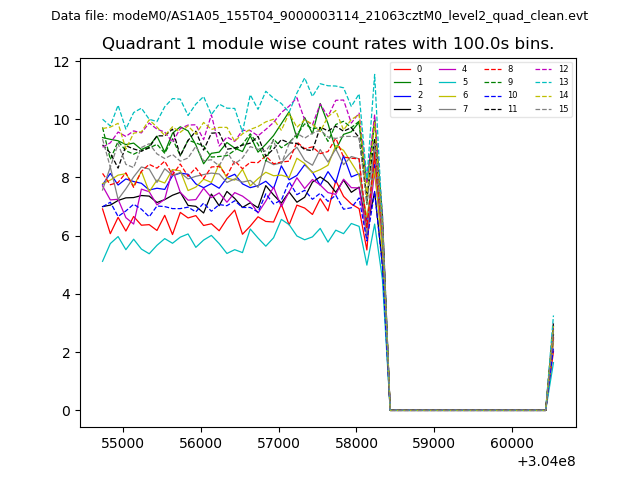Select the y-axis tick label 6
Image resolution: width=640 pixels, height=480 pixels.
[65, 236]
